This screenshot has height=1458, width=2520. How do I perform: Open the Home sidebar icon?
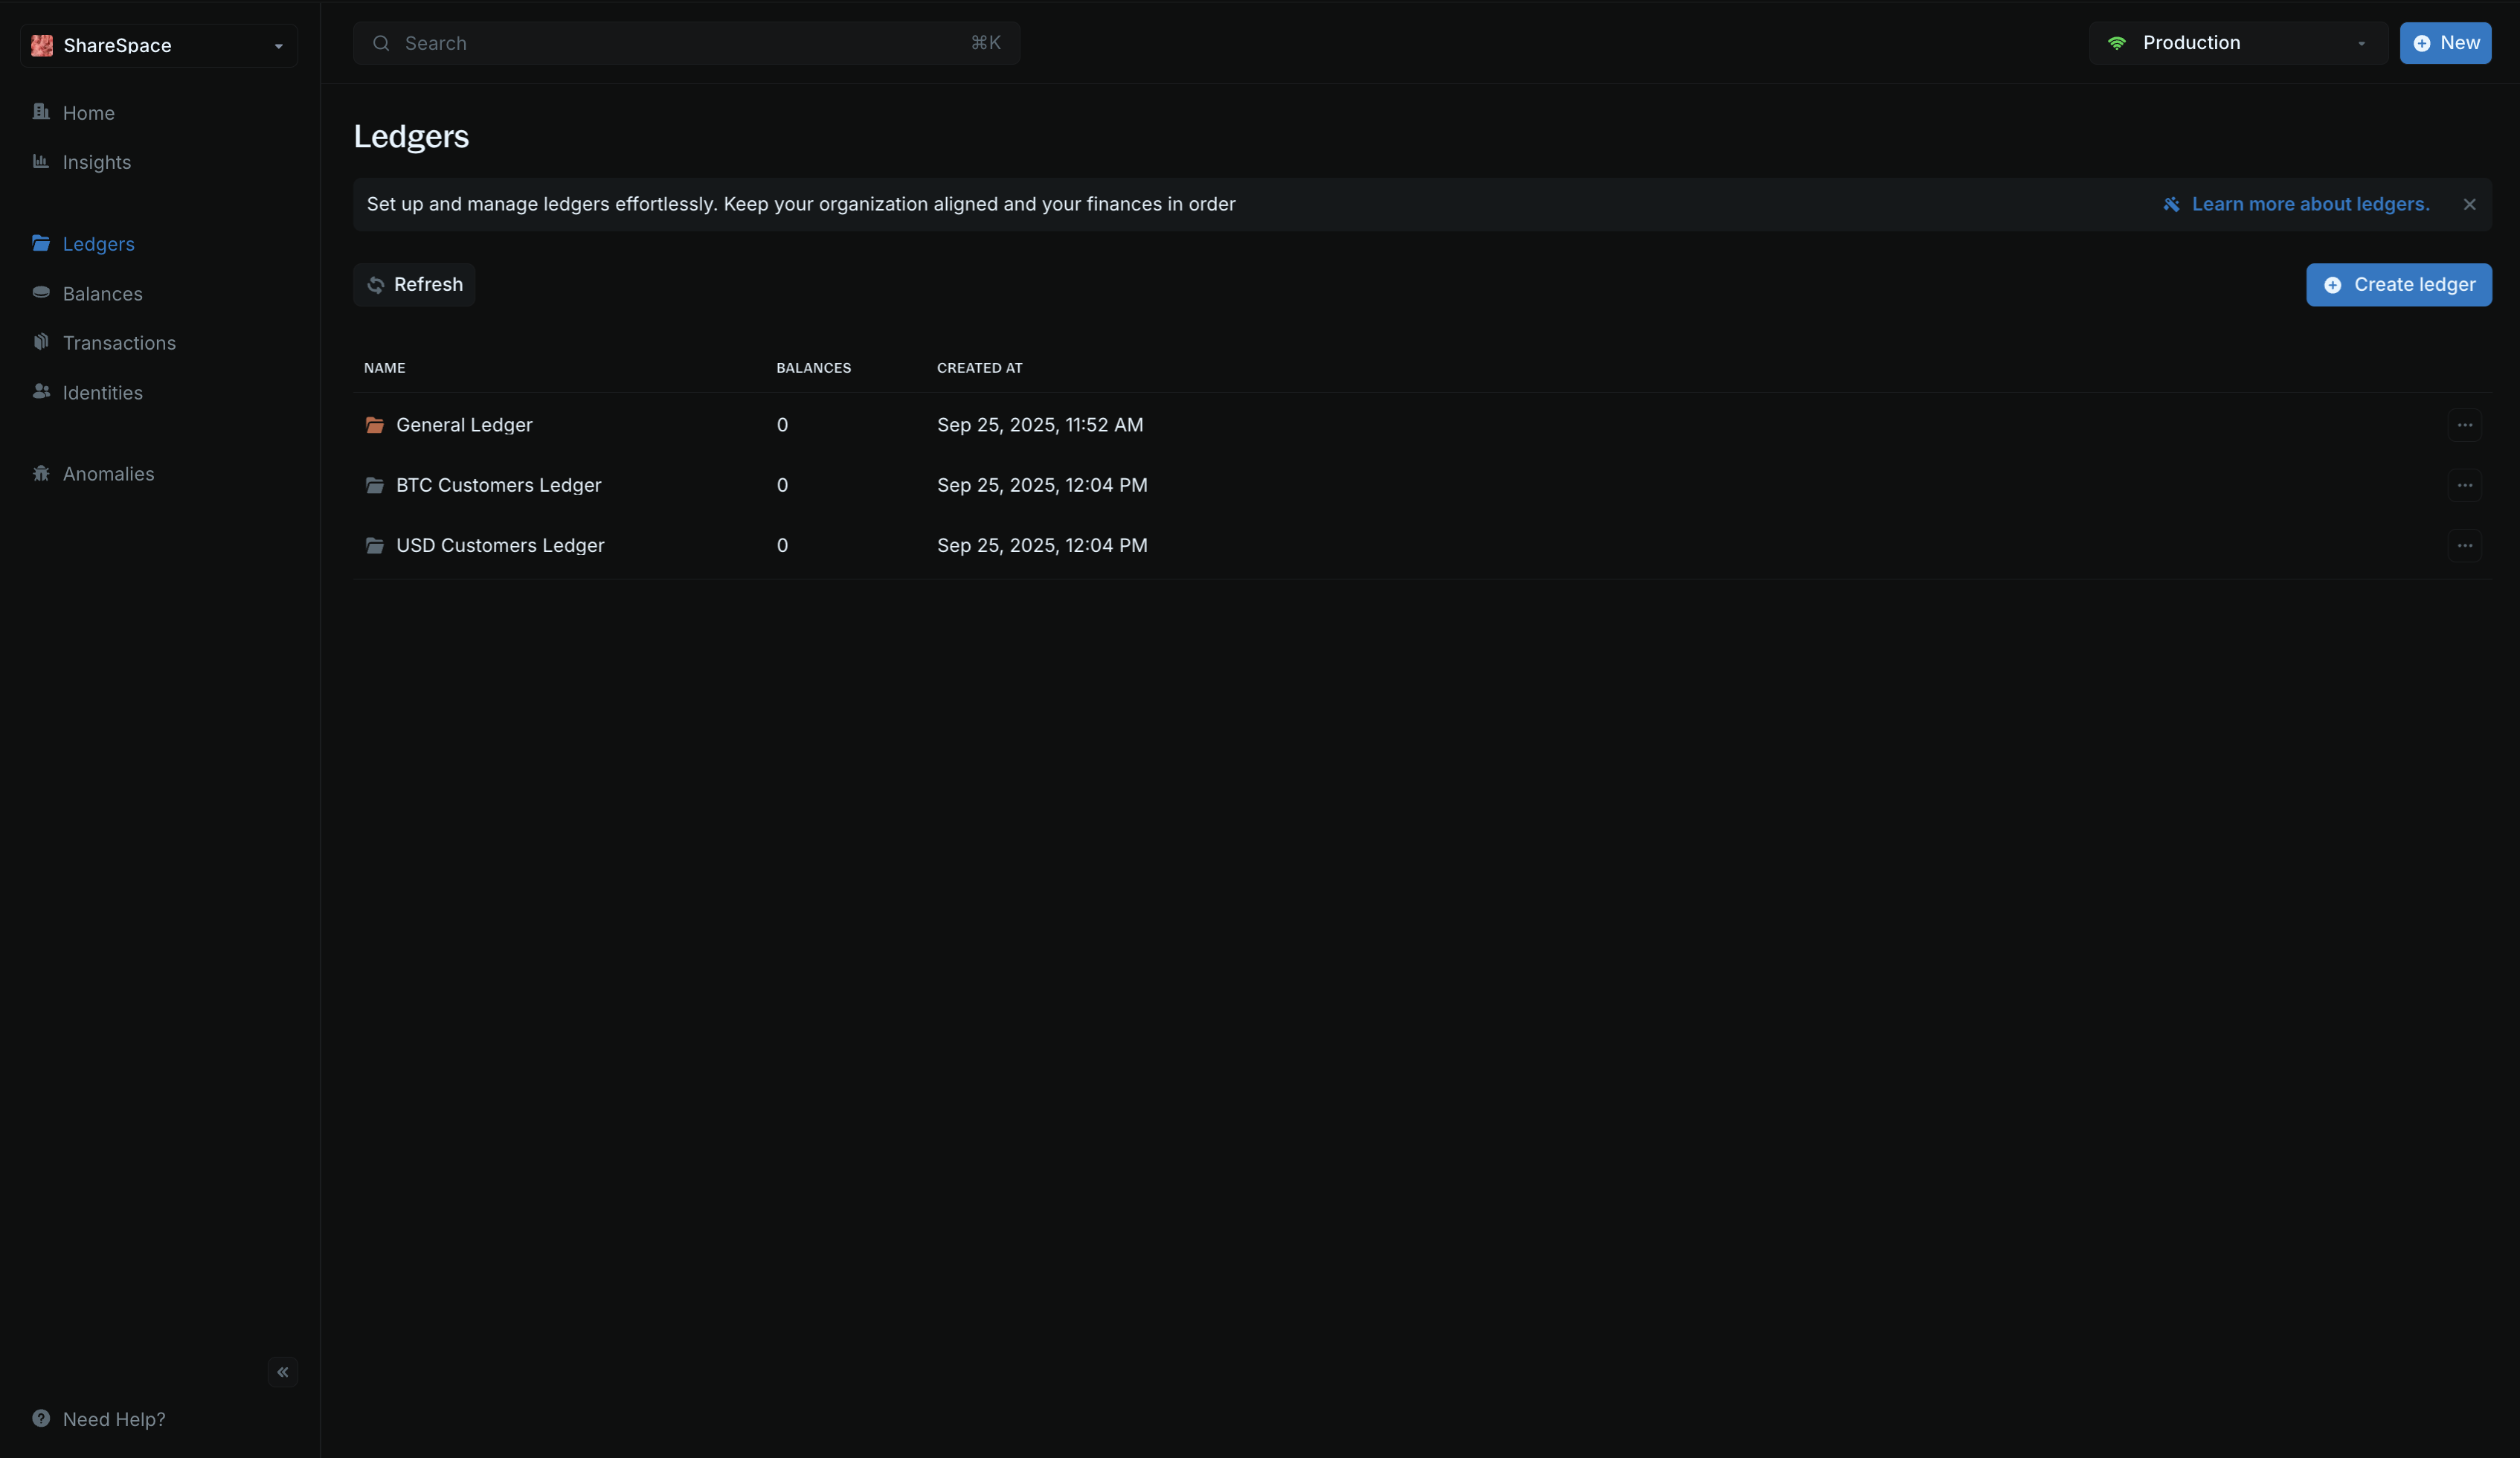tap(41, 112)
